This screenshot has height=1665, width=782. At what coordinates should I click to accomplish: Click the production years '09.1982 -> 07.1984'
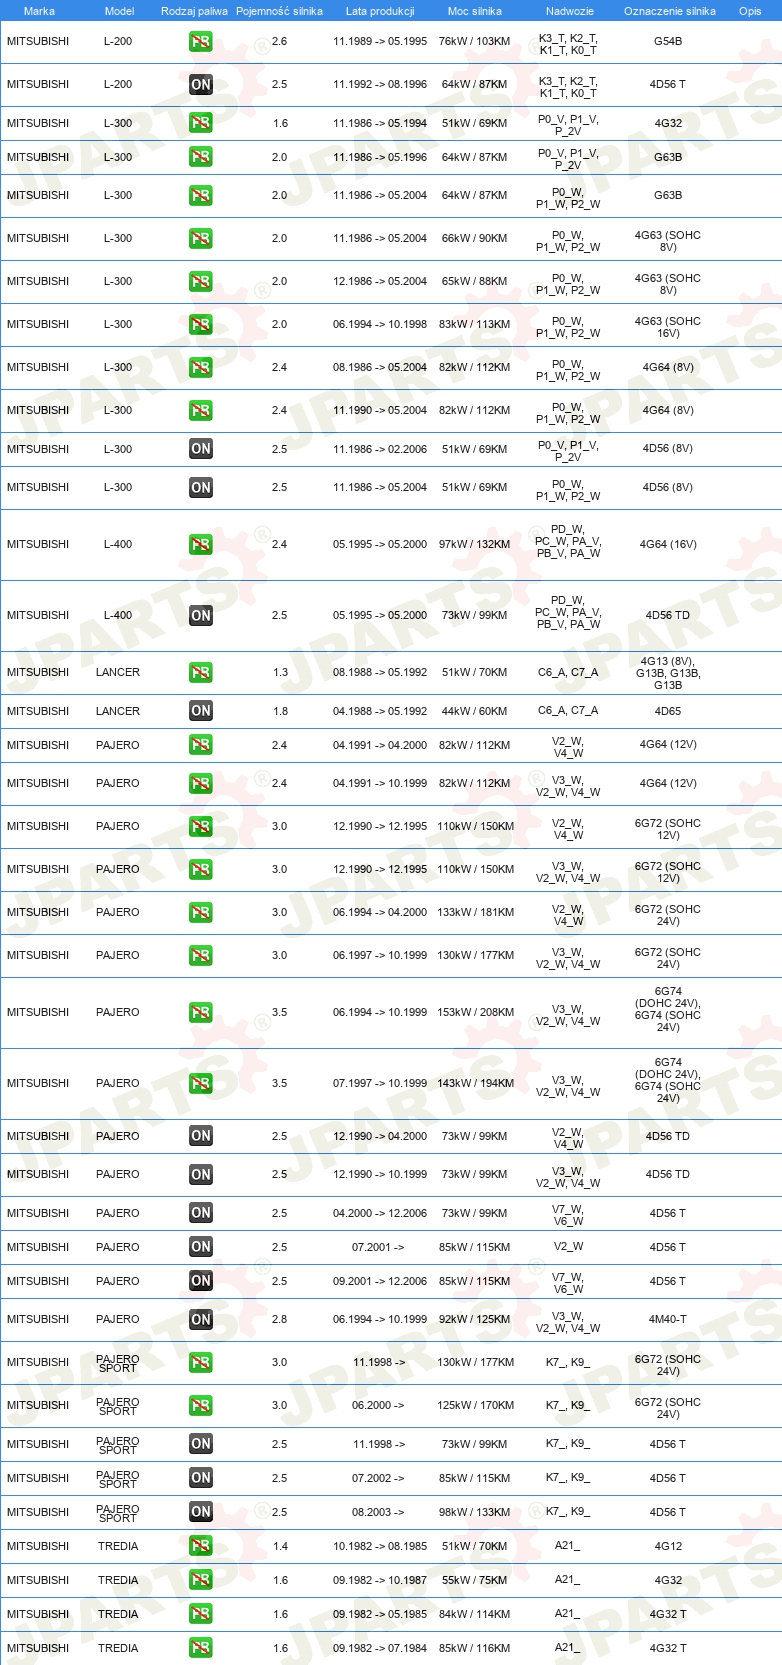(x=380, y=1649)
